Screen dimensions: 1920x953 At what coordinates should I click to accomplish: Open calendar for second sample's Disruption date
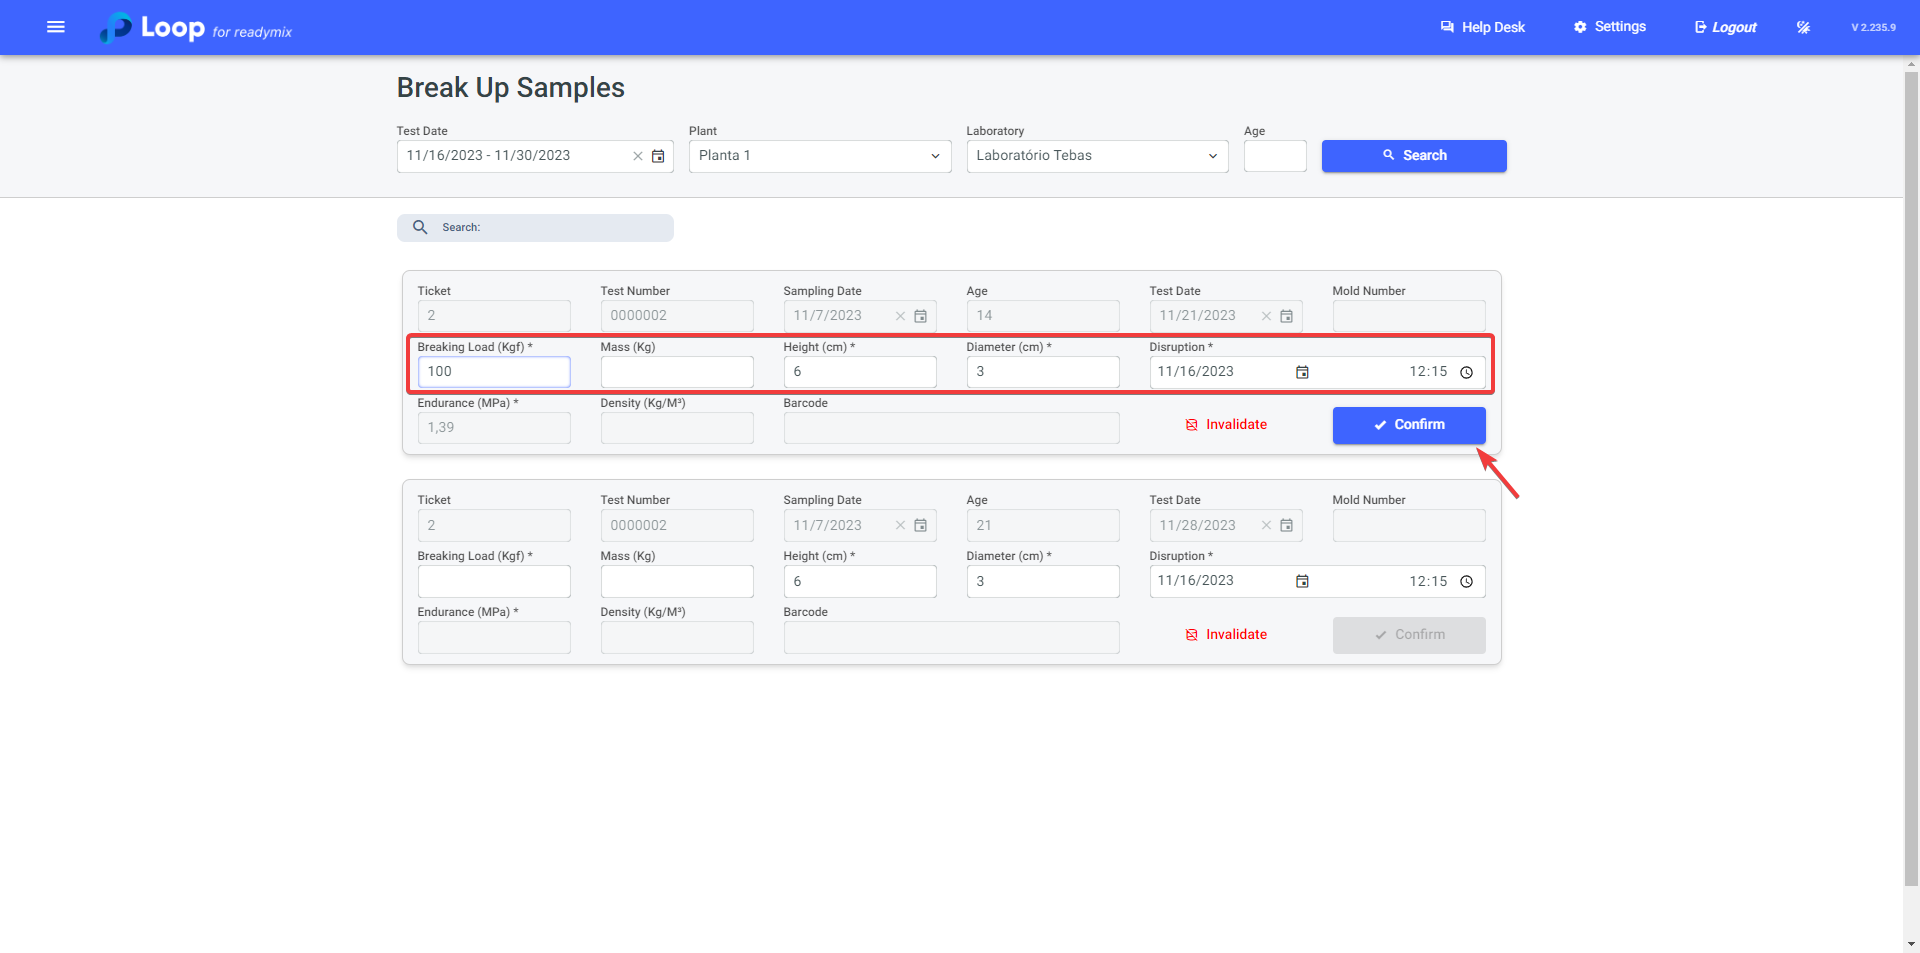(x=1302, y=581)
